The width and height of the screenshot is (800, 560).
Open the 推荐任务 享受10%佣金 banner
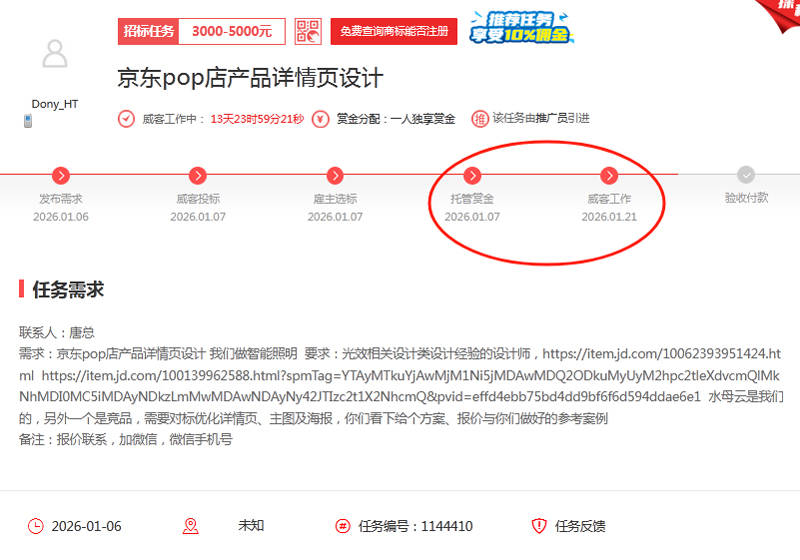521,27
